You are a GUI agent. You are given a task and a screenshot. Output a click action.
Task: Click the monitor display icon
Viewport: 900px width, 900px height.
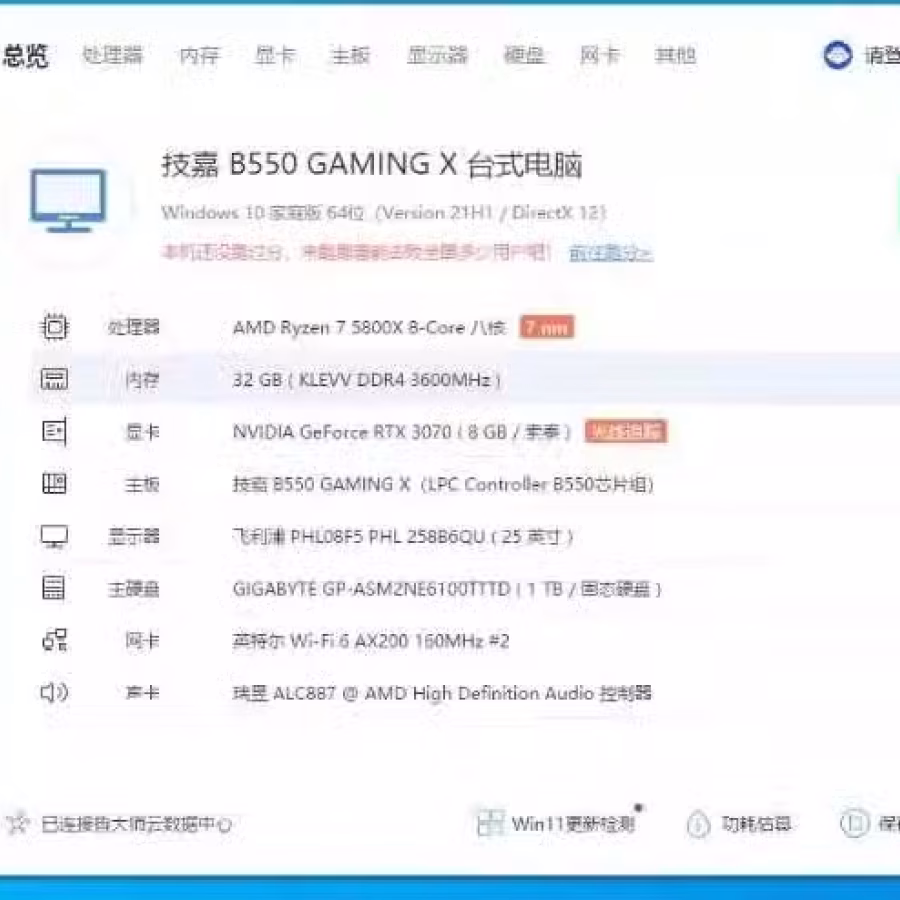[x=55, y=537]
